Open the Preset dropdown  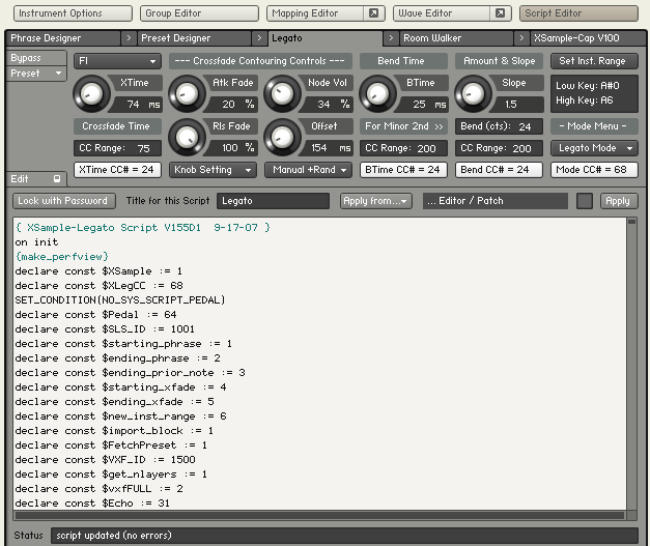click(x=36, y=73)
